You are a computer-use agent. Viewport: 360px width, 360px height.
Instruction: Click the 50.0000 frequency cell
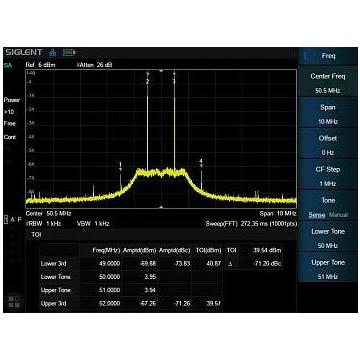109,277
